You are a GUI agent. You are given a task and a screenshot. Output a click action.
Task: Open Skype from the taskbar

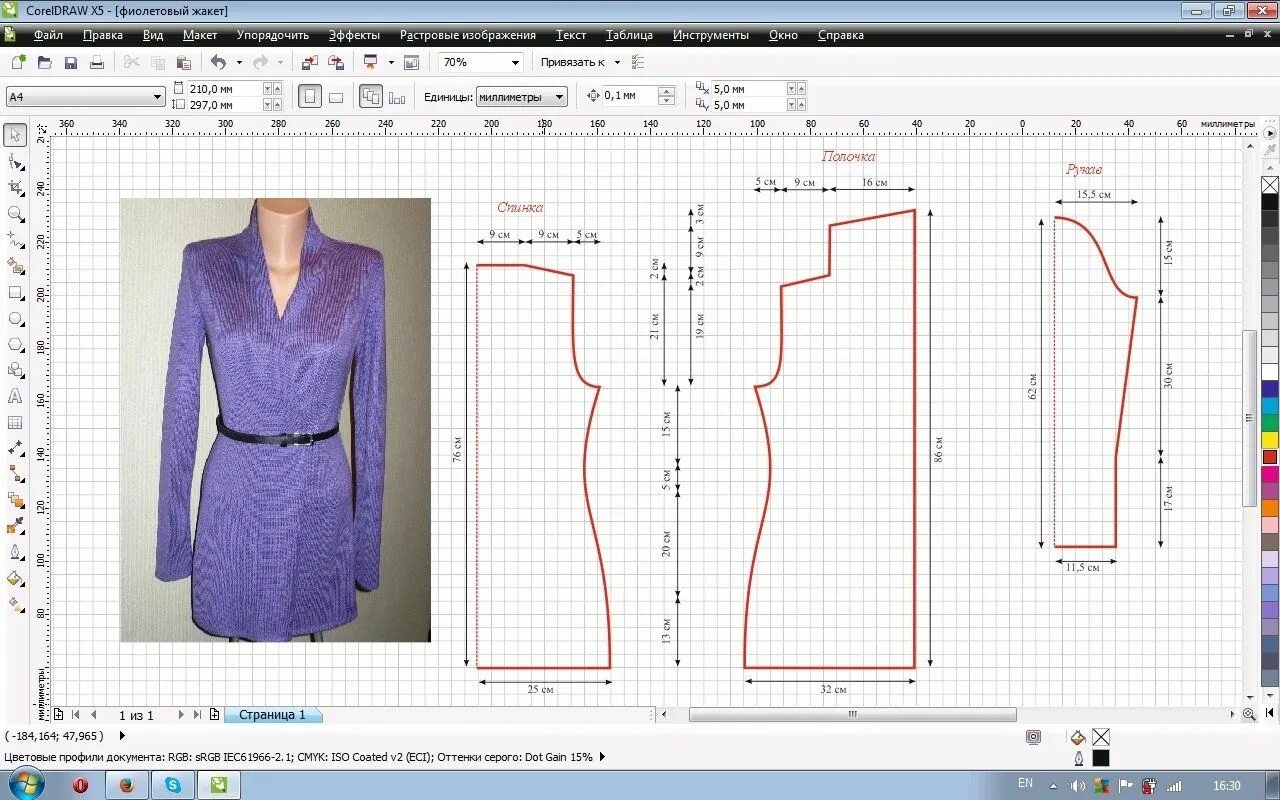(173, 785)
